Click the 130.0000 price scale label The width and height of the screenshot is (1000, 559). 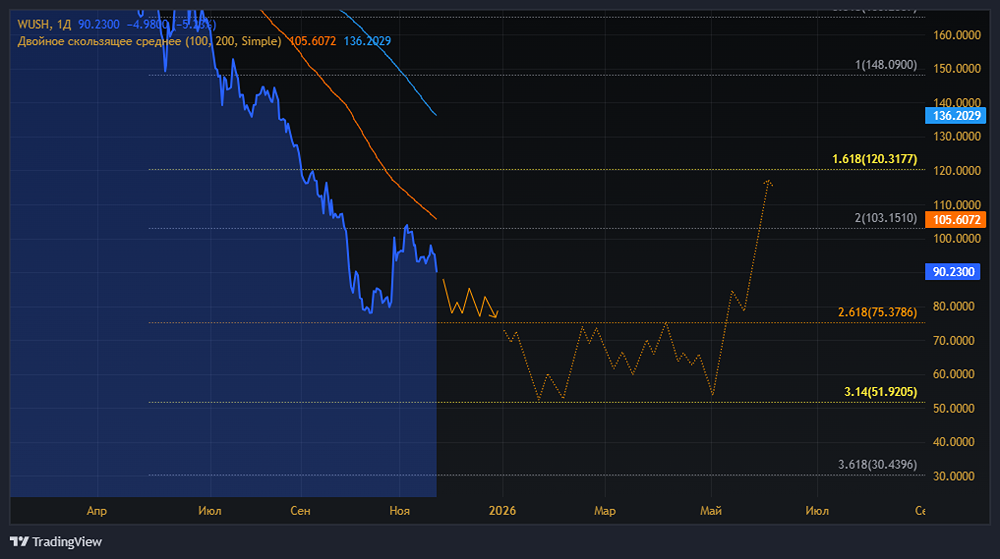pos(957,136)
